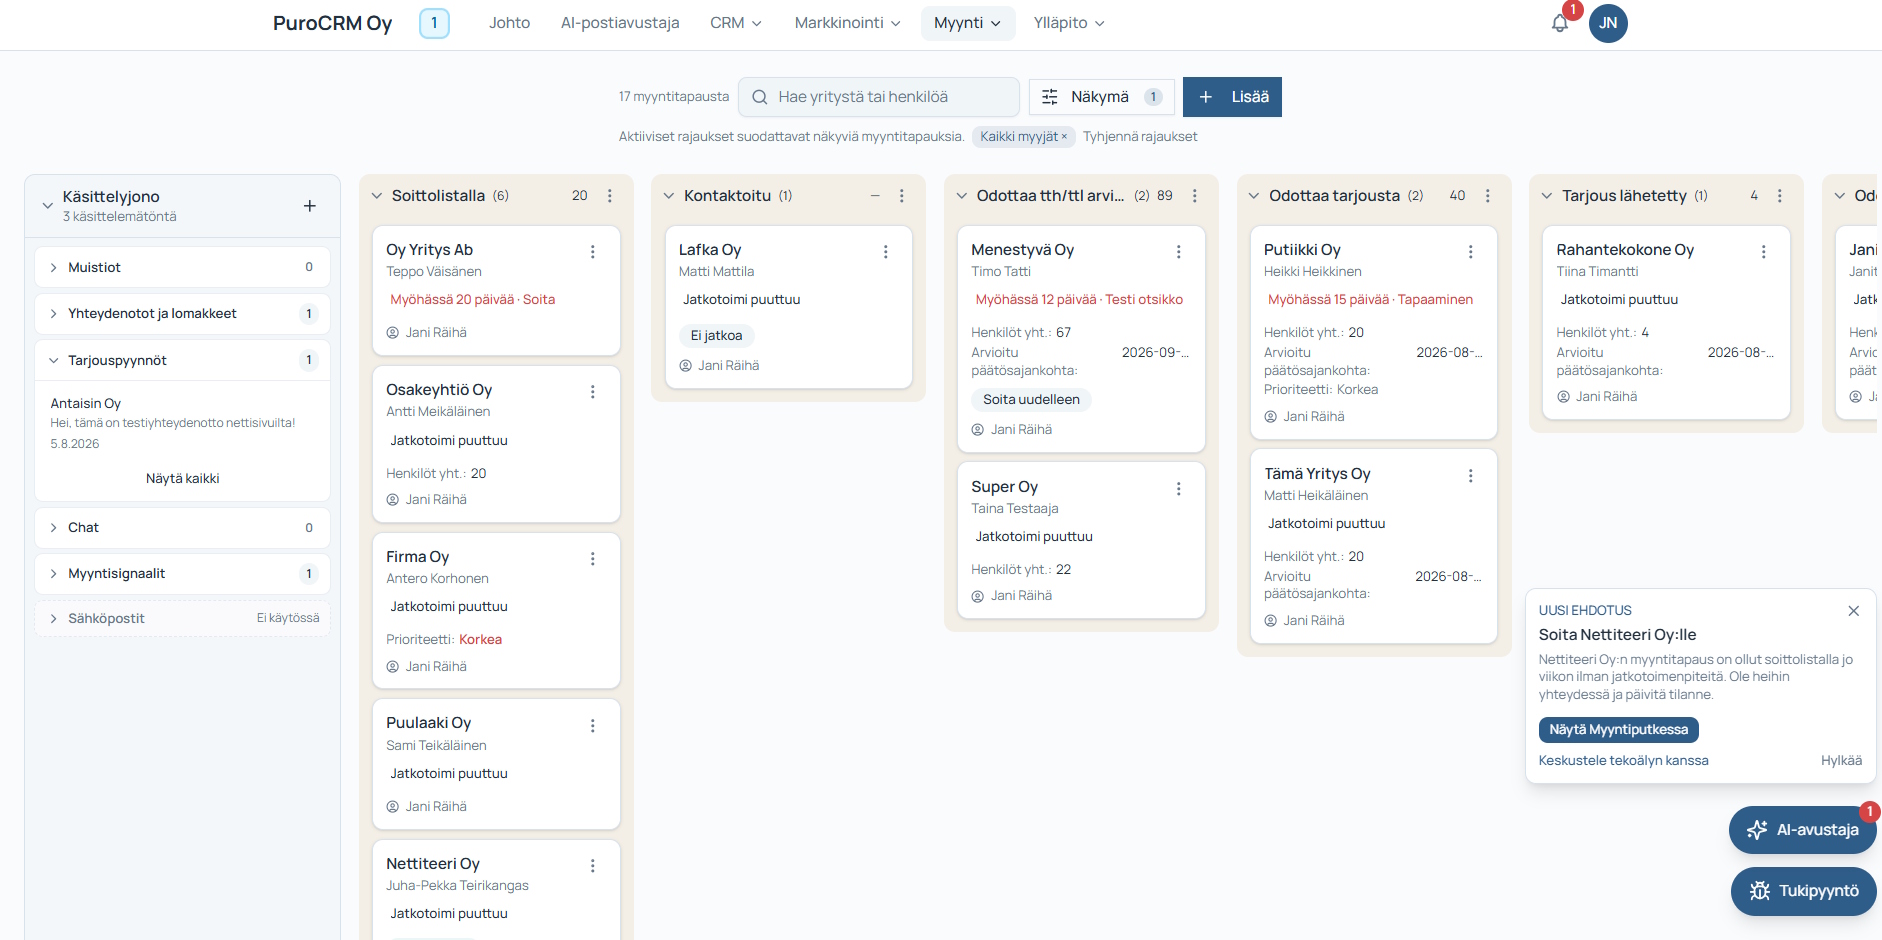The height and width of the screenshot is (940, 1882).
Task: Open Nettiteeri Oy card options
Action: [x=593, y=866]
